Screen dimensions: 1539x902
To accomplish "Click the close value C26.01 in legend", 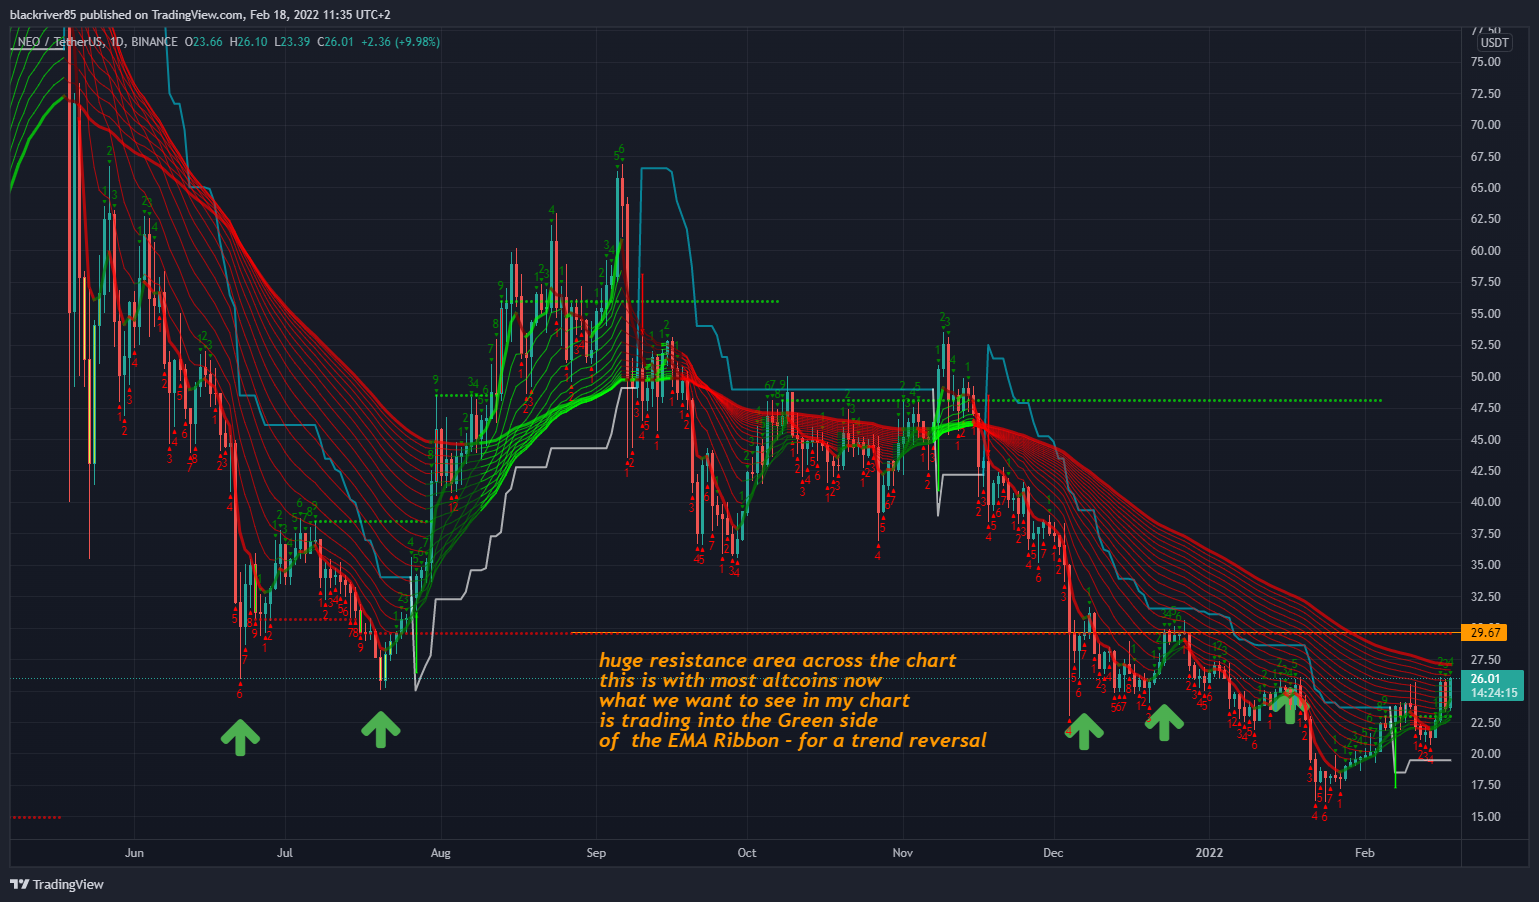I will coord(336,42).
